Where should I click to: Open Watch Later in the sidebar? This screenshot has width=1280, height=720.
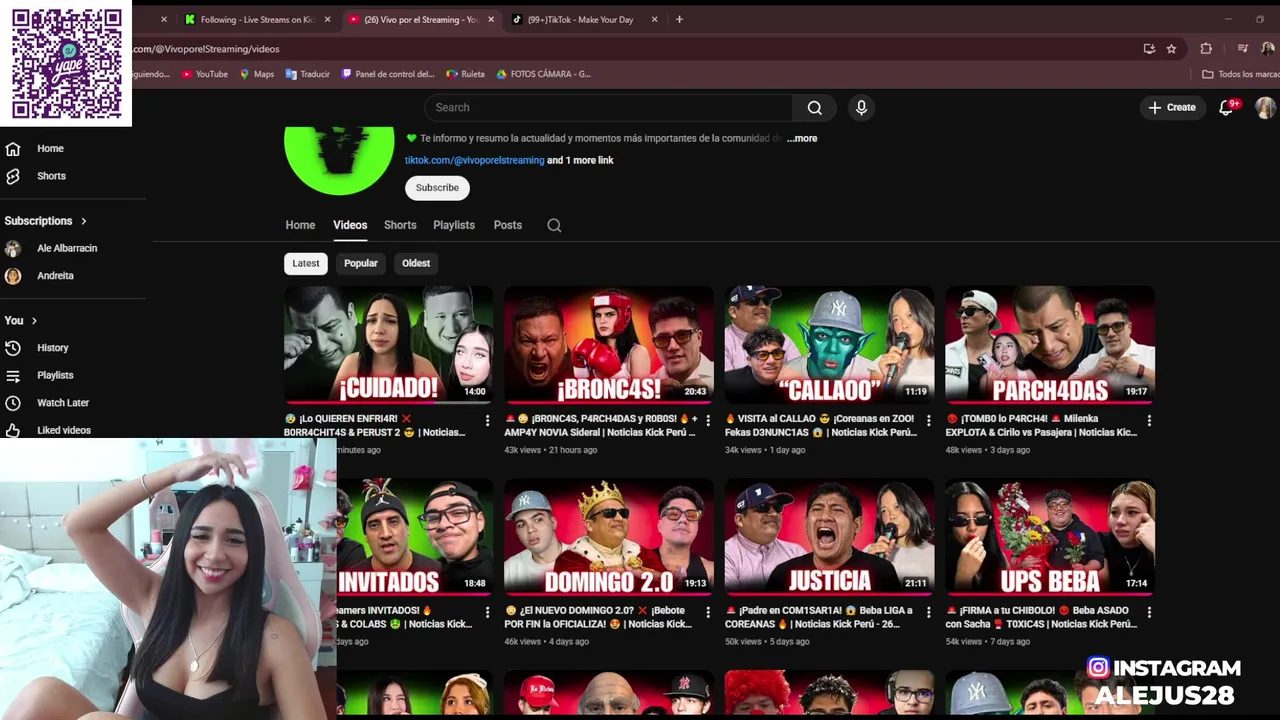point(63,403)
